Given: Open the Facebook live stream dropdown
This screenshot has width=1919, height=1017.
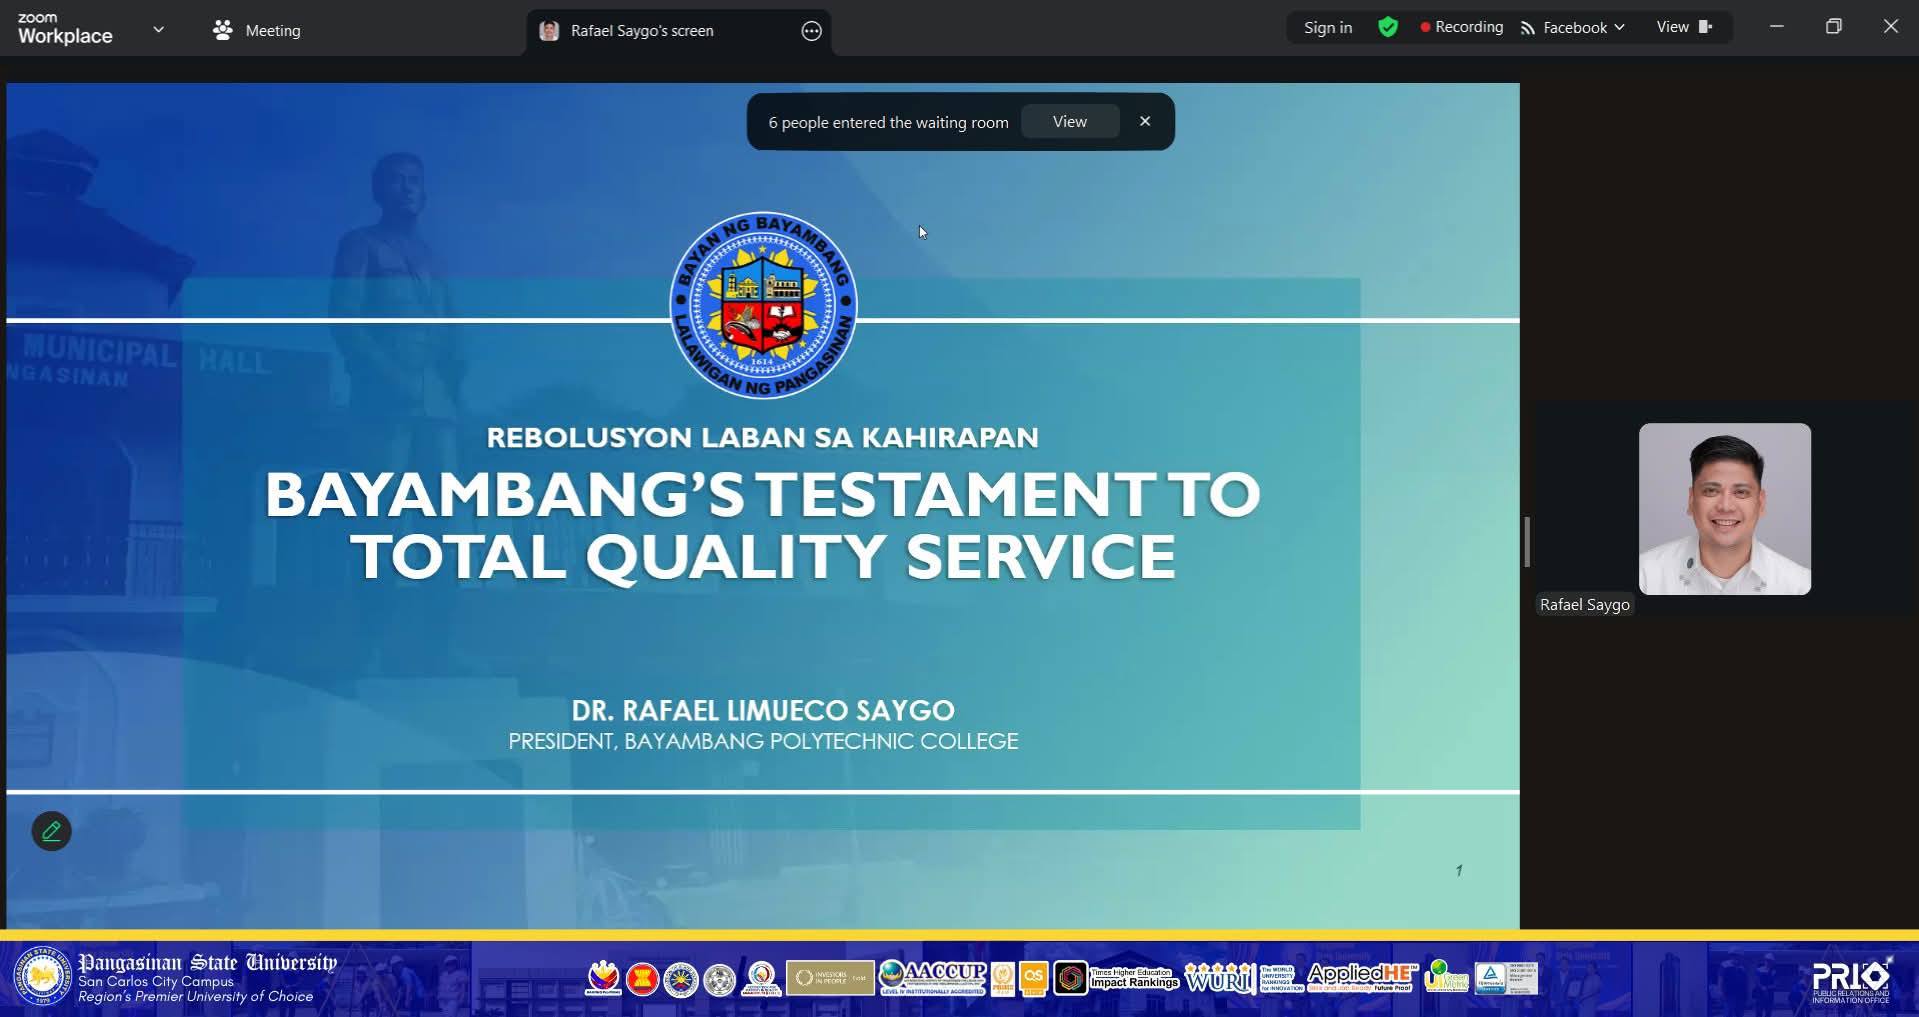Looking at the screenshot, I should (x=1573, y=27).
